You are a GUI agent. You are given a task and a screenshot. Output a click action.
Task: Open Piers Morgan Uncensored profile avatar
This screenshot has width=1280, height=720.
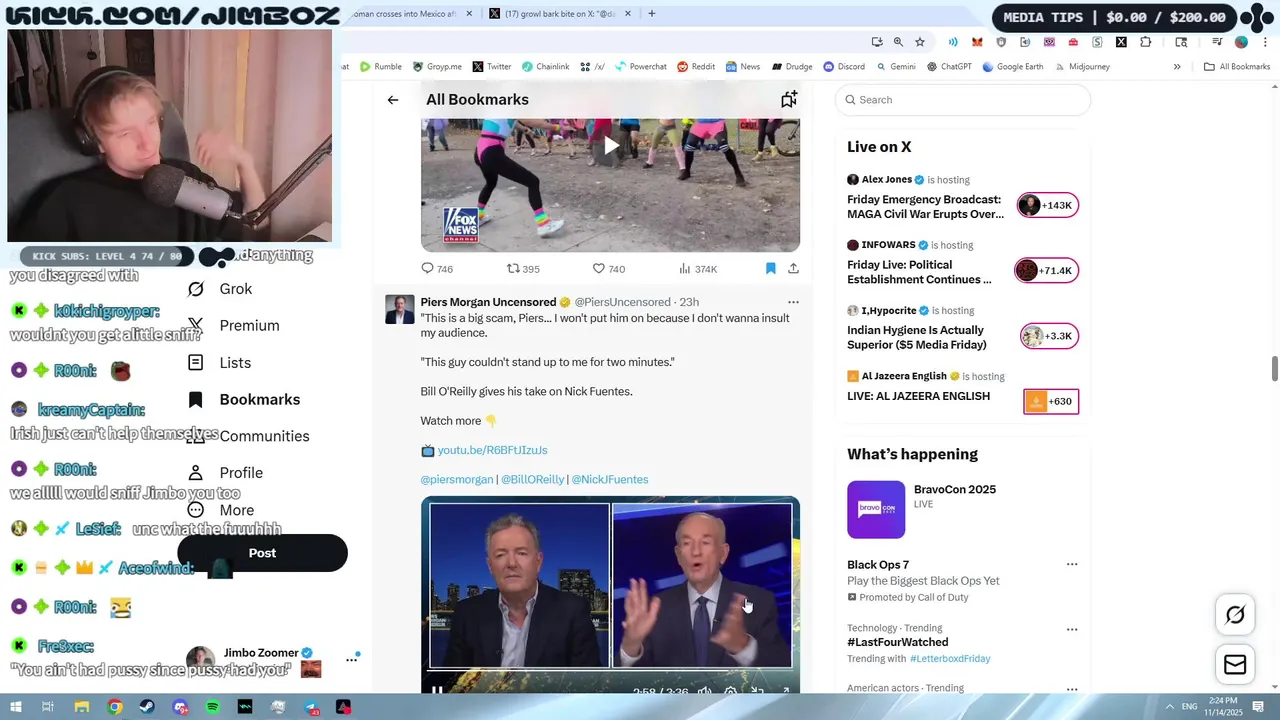point(400,309)
